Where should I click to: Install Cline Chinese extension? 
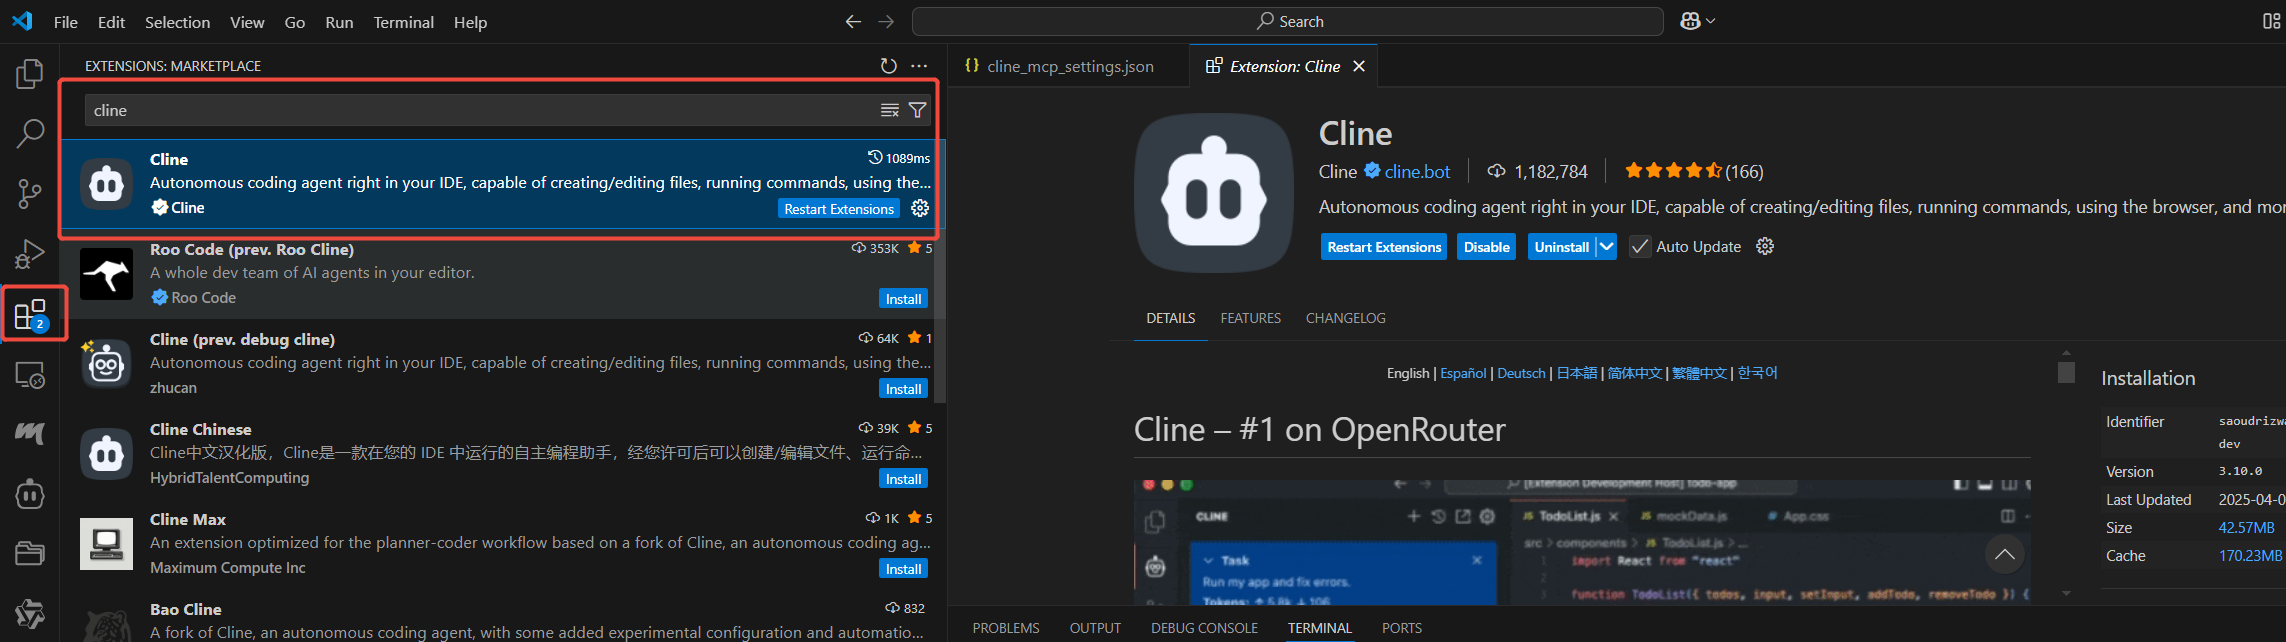[x=903, y=479]
